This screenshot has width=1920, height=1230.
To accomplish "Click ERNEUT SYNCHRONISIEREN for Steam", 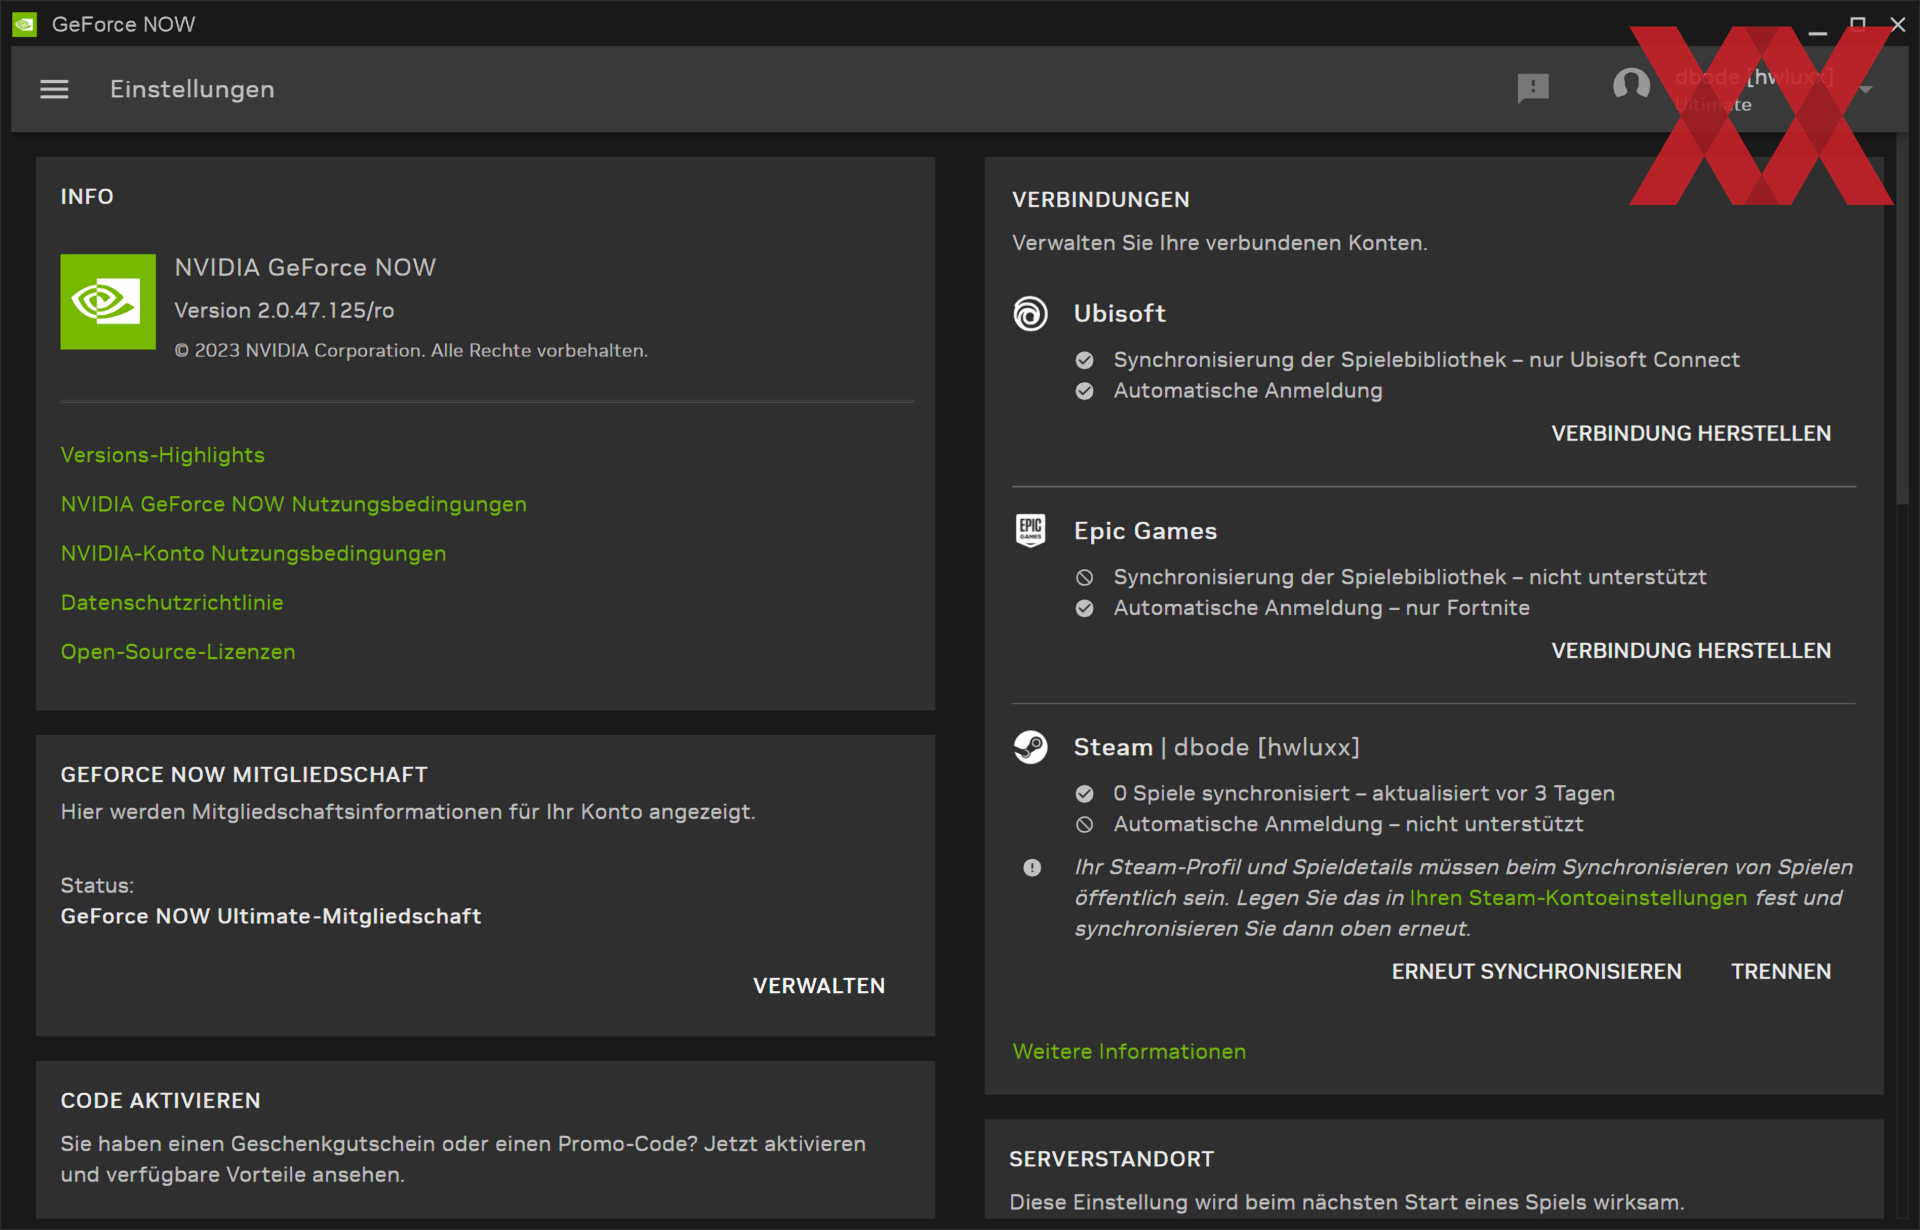I will pos(1536,971).
